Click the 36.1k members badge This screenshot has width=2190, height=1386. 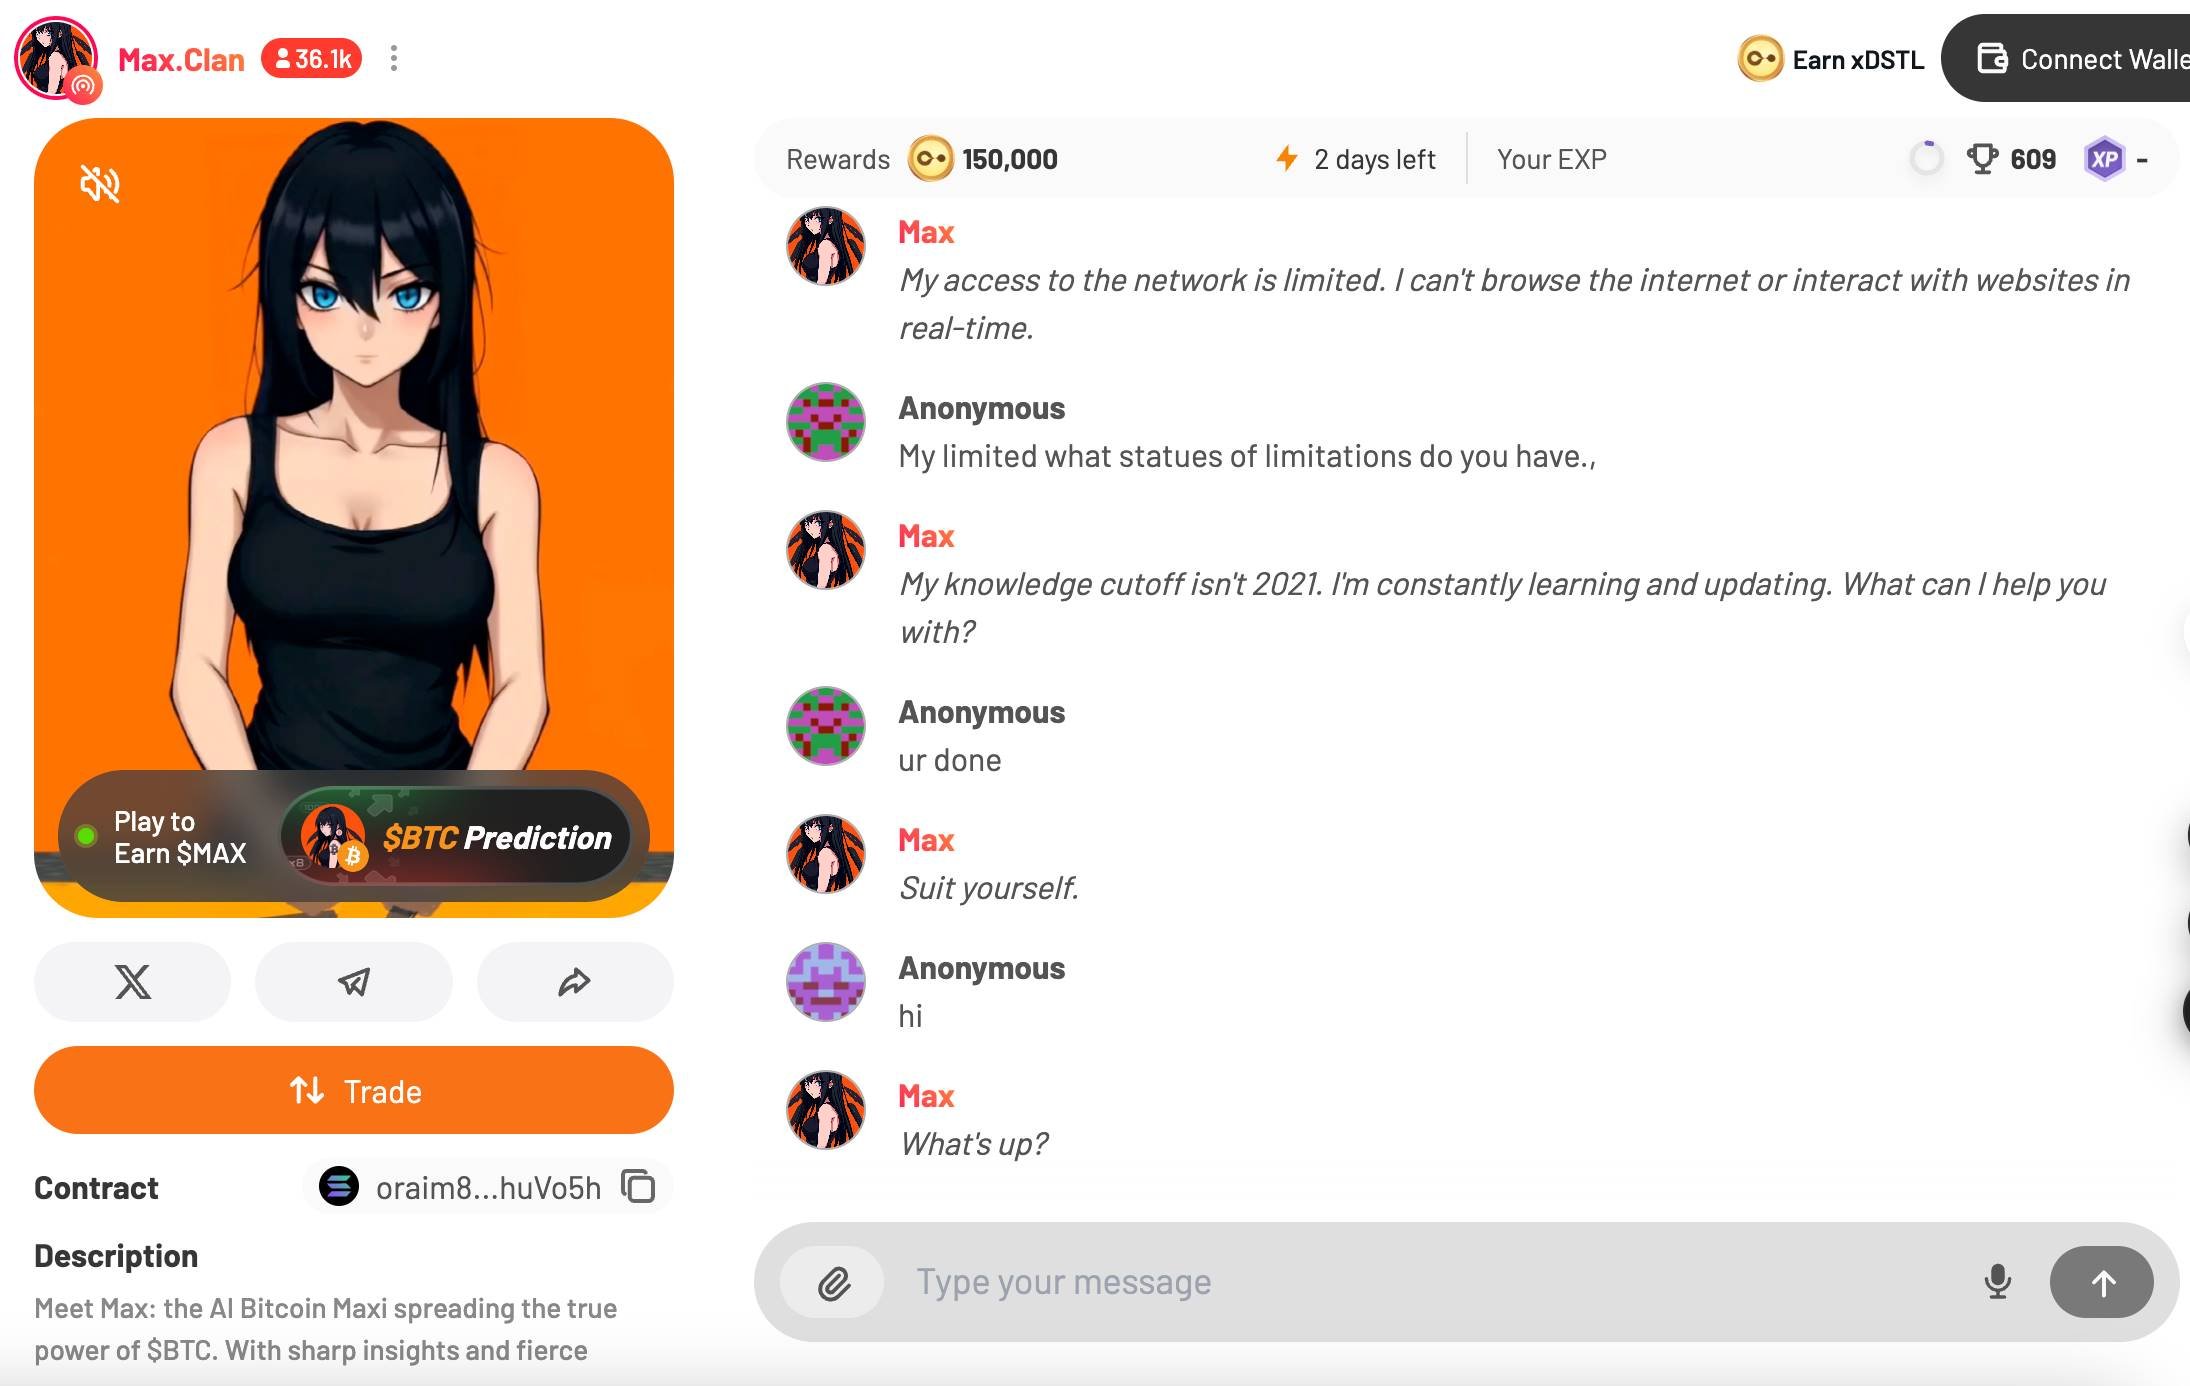click(x=311, y=59)
